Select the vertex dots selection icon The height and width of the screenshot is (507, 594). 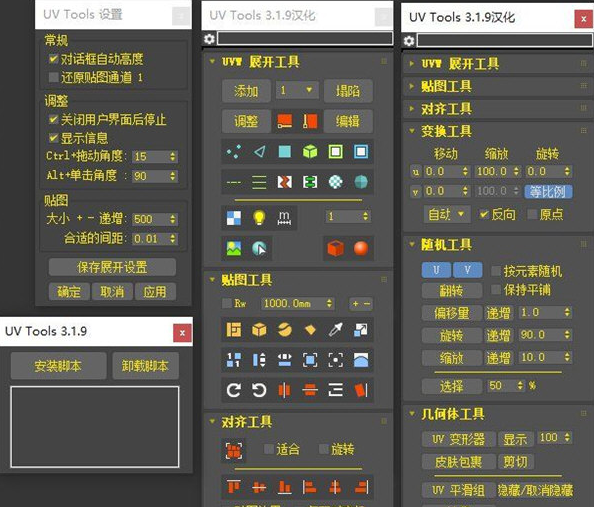click(234, 152)
